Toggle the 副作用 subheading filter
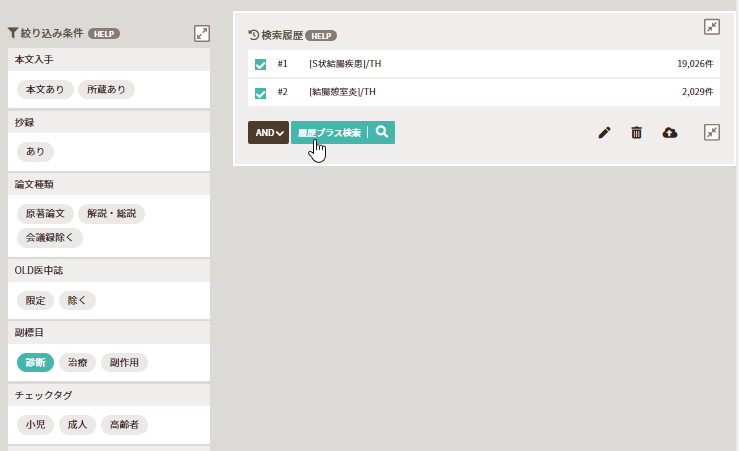 (x=124, y=362)
